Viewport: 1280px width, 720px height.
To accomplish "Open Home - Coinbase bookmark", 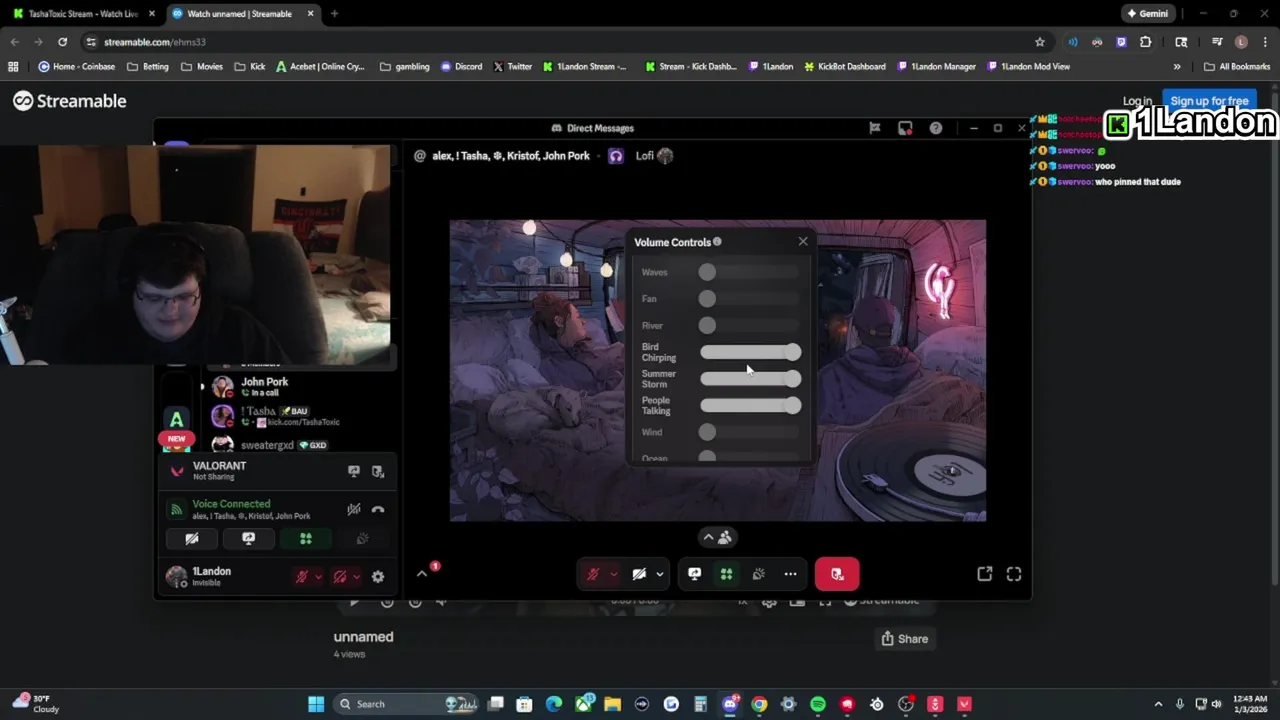I will (x=76, y=66).
